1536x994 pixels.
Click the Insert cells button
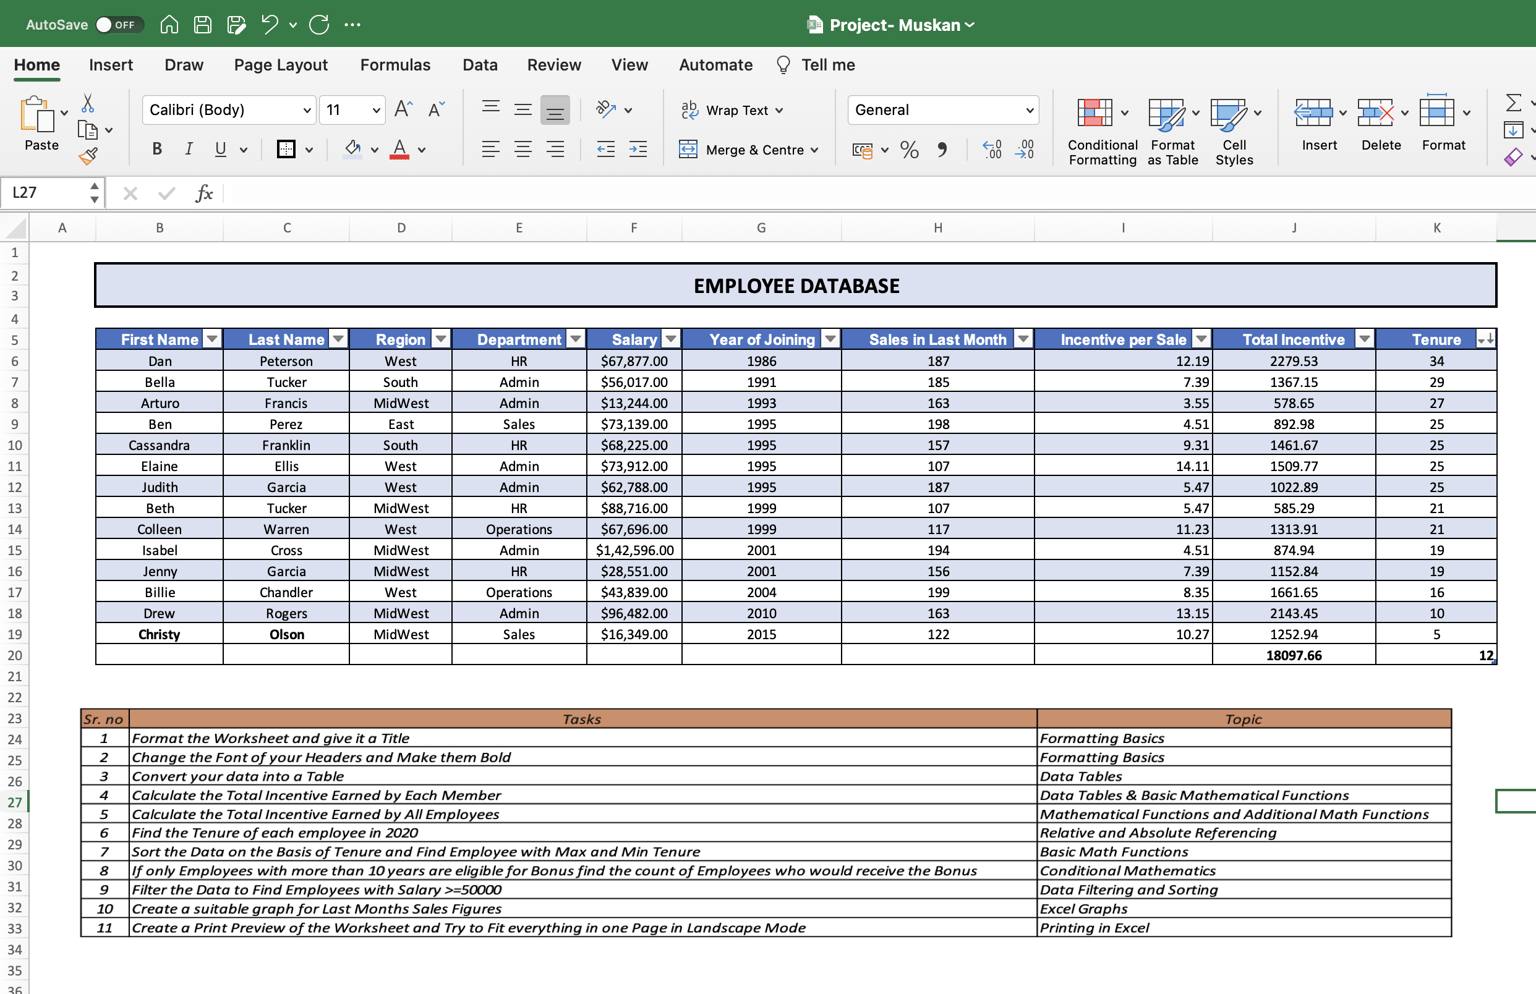[1319, 124]
